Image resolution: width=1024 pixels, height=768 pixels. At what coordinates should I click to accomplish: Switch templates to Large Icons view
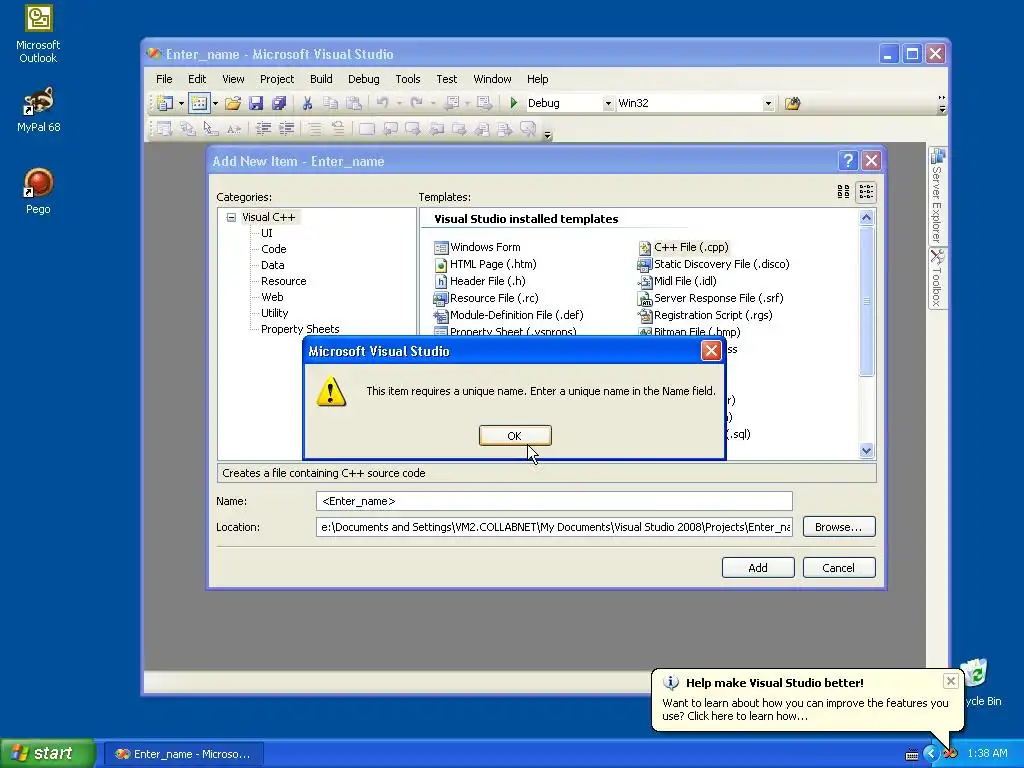[x=843, y=191]
